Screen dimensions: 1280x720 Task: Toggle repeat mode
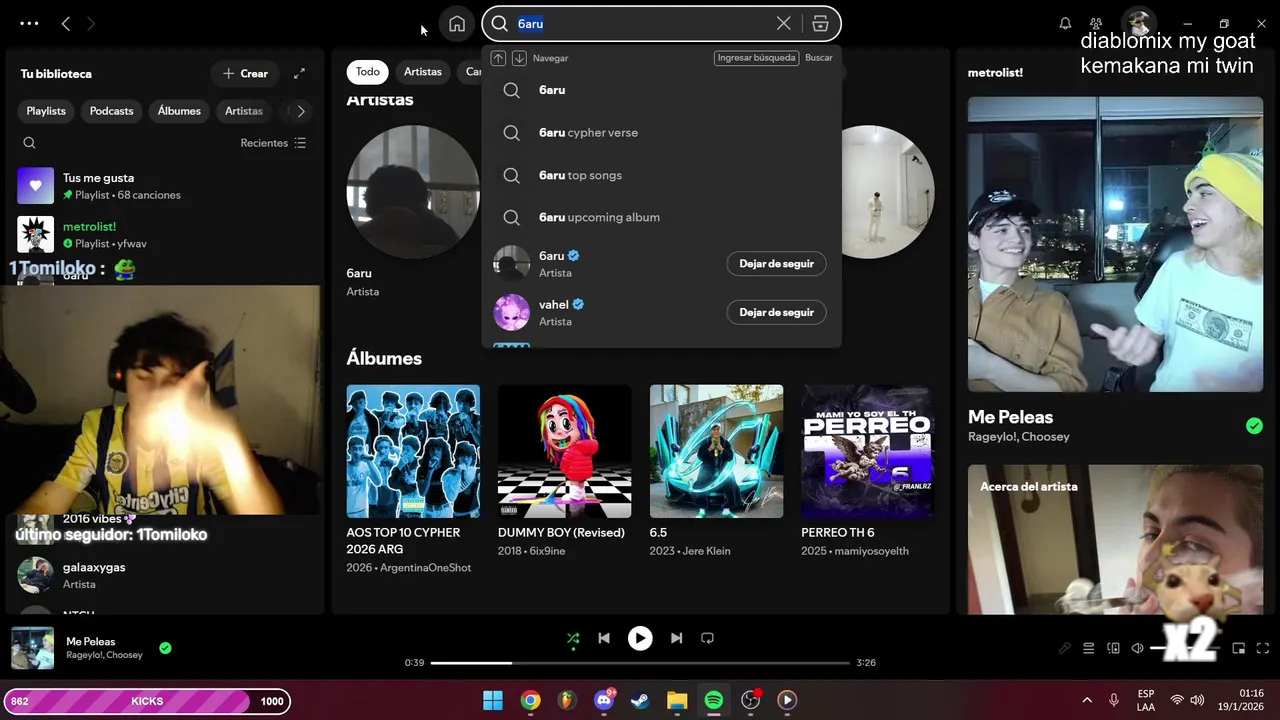[707, 638]
